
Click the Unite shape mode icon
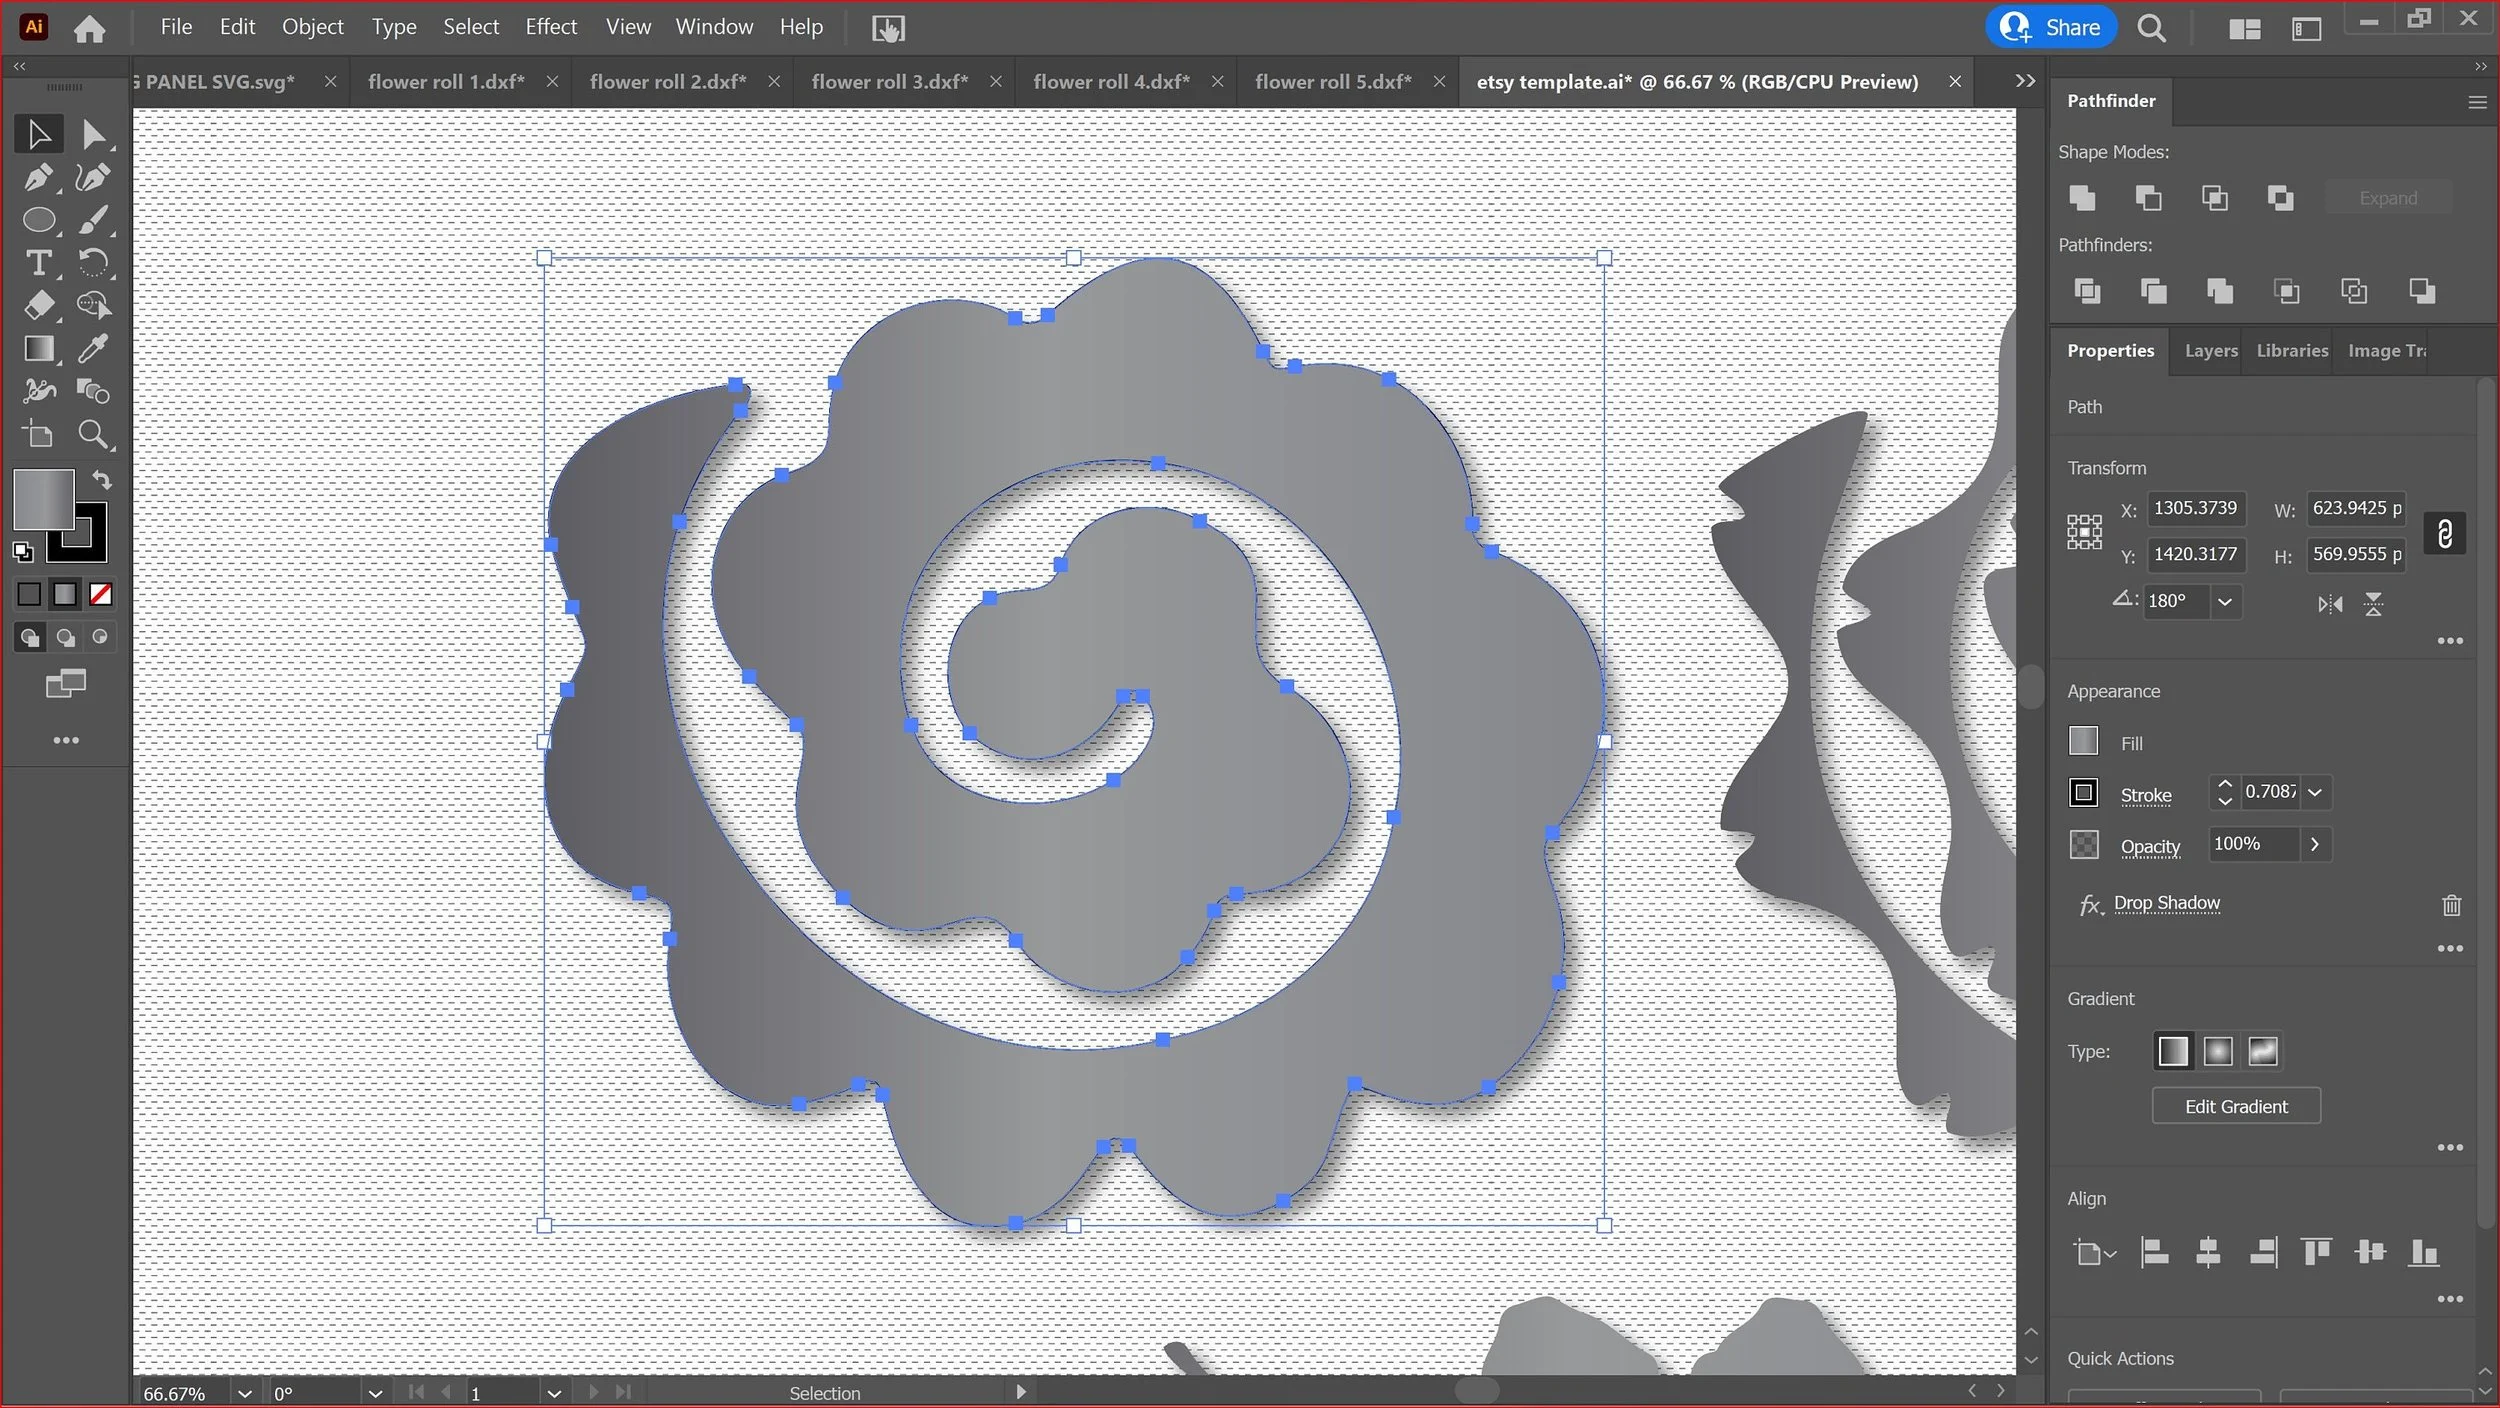click(2082, 198)
